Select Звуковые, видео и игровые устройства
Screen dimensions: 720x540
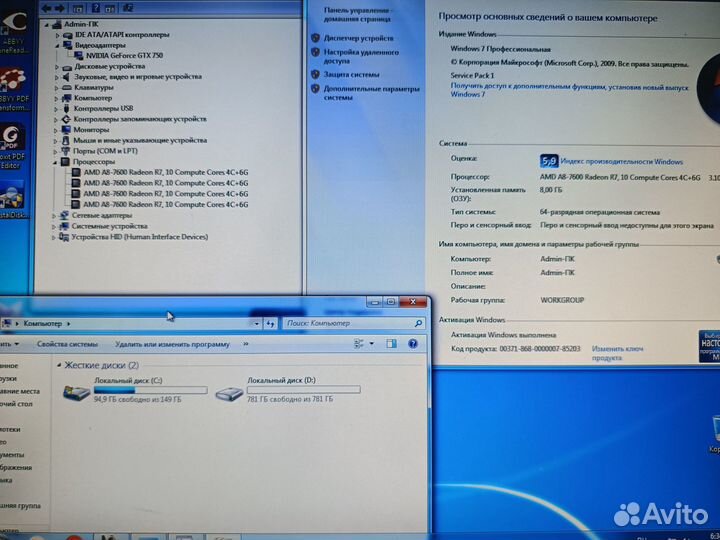[x=138, y=77]
